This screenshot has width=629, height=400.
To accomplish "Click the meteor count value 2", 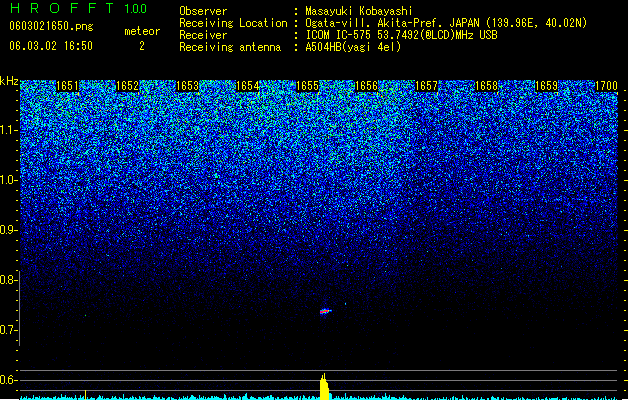I will [142, 46].
